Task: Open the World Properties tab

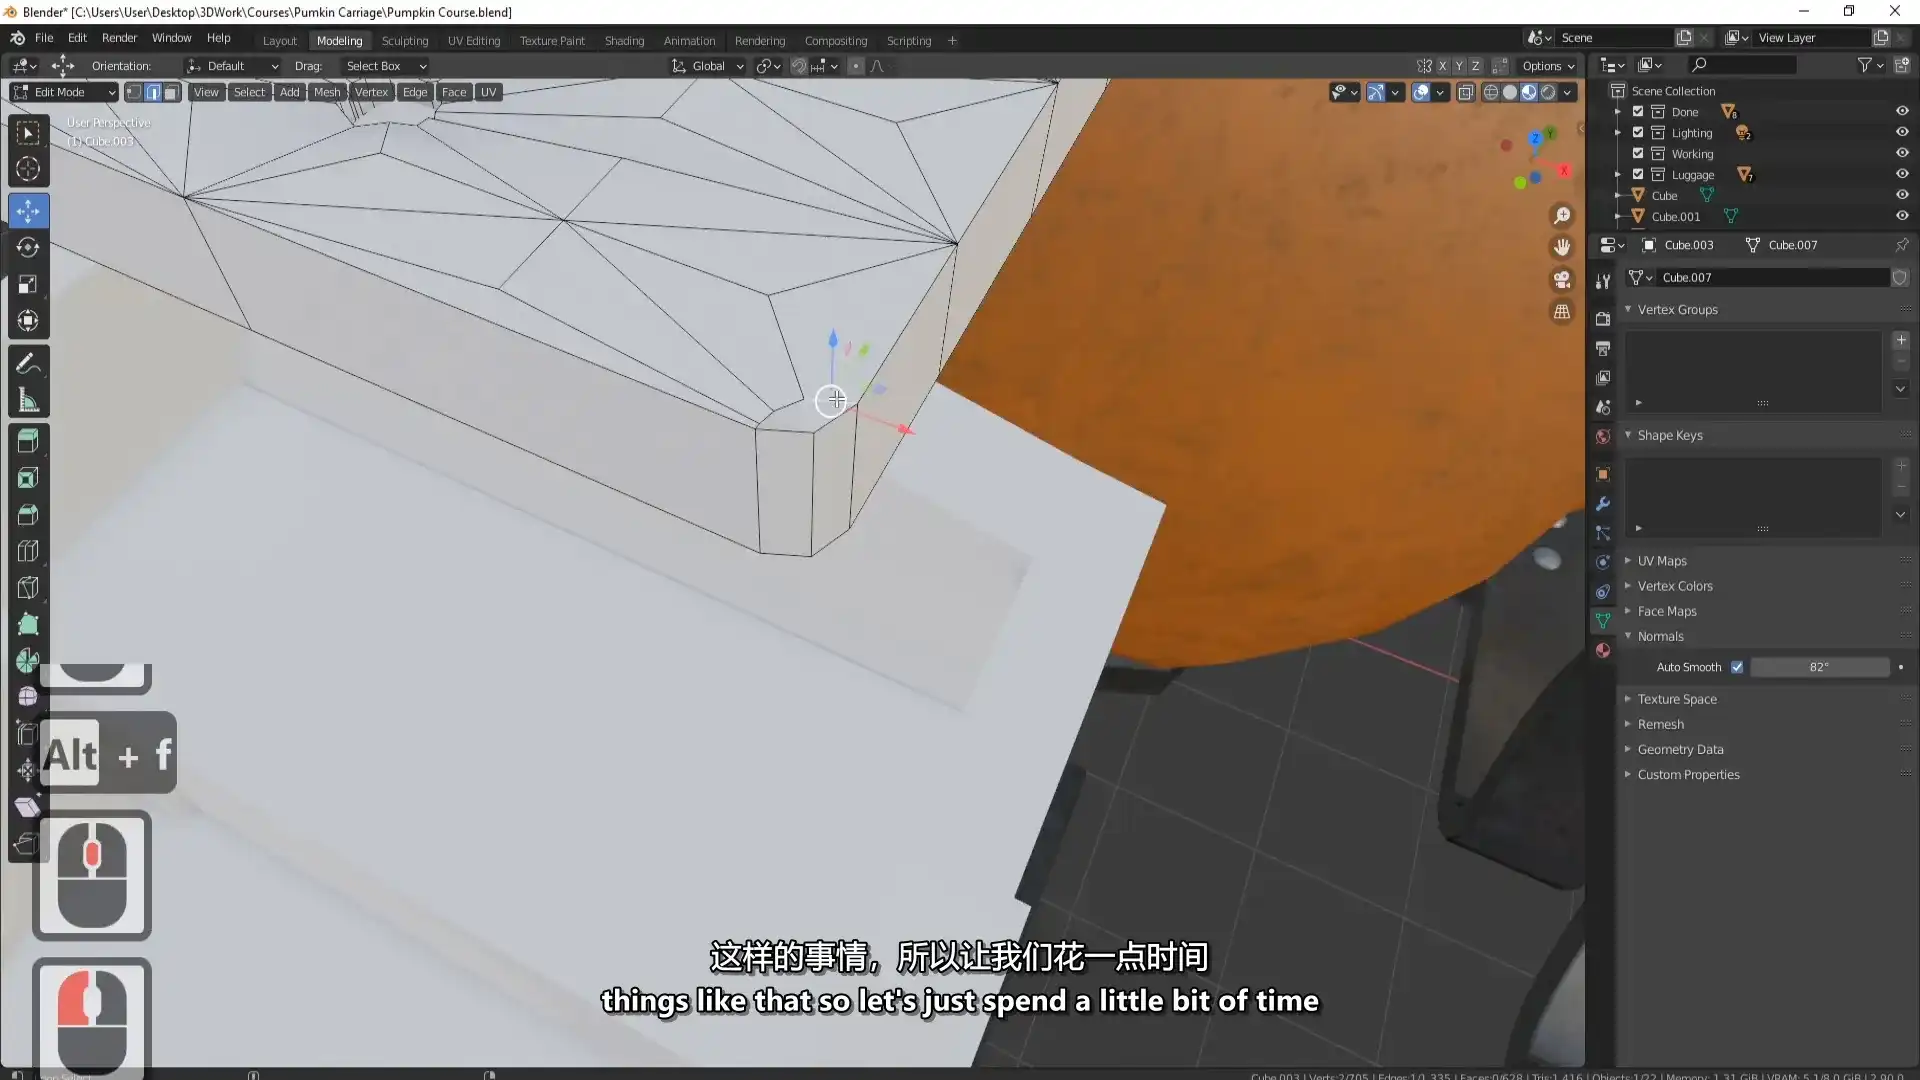Action: 1604,436
